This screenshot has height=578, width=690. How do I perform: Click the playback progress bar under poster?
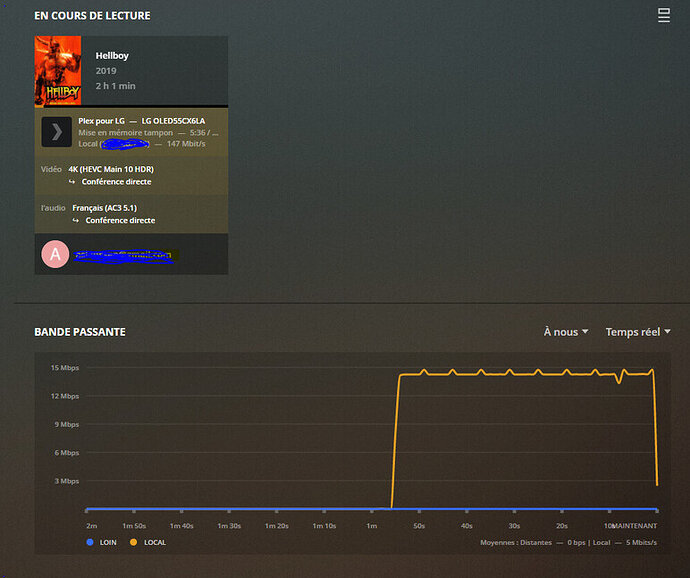tap(131, 106)
